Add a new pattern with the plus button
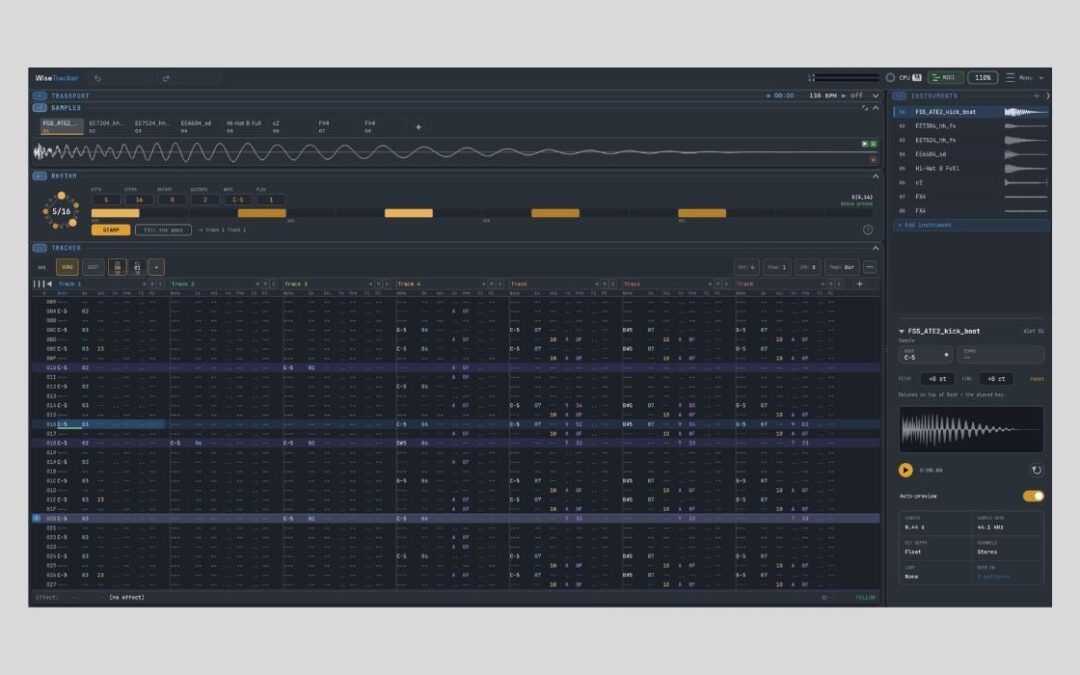Viewport: 1080px width, 675px height. click(x=156, y=267)
